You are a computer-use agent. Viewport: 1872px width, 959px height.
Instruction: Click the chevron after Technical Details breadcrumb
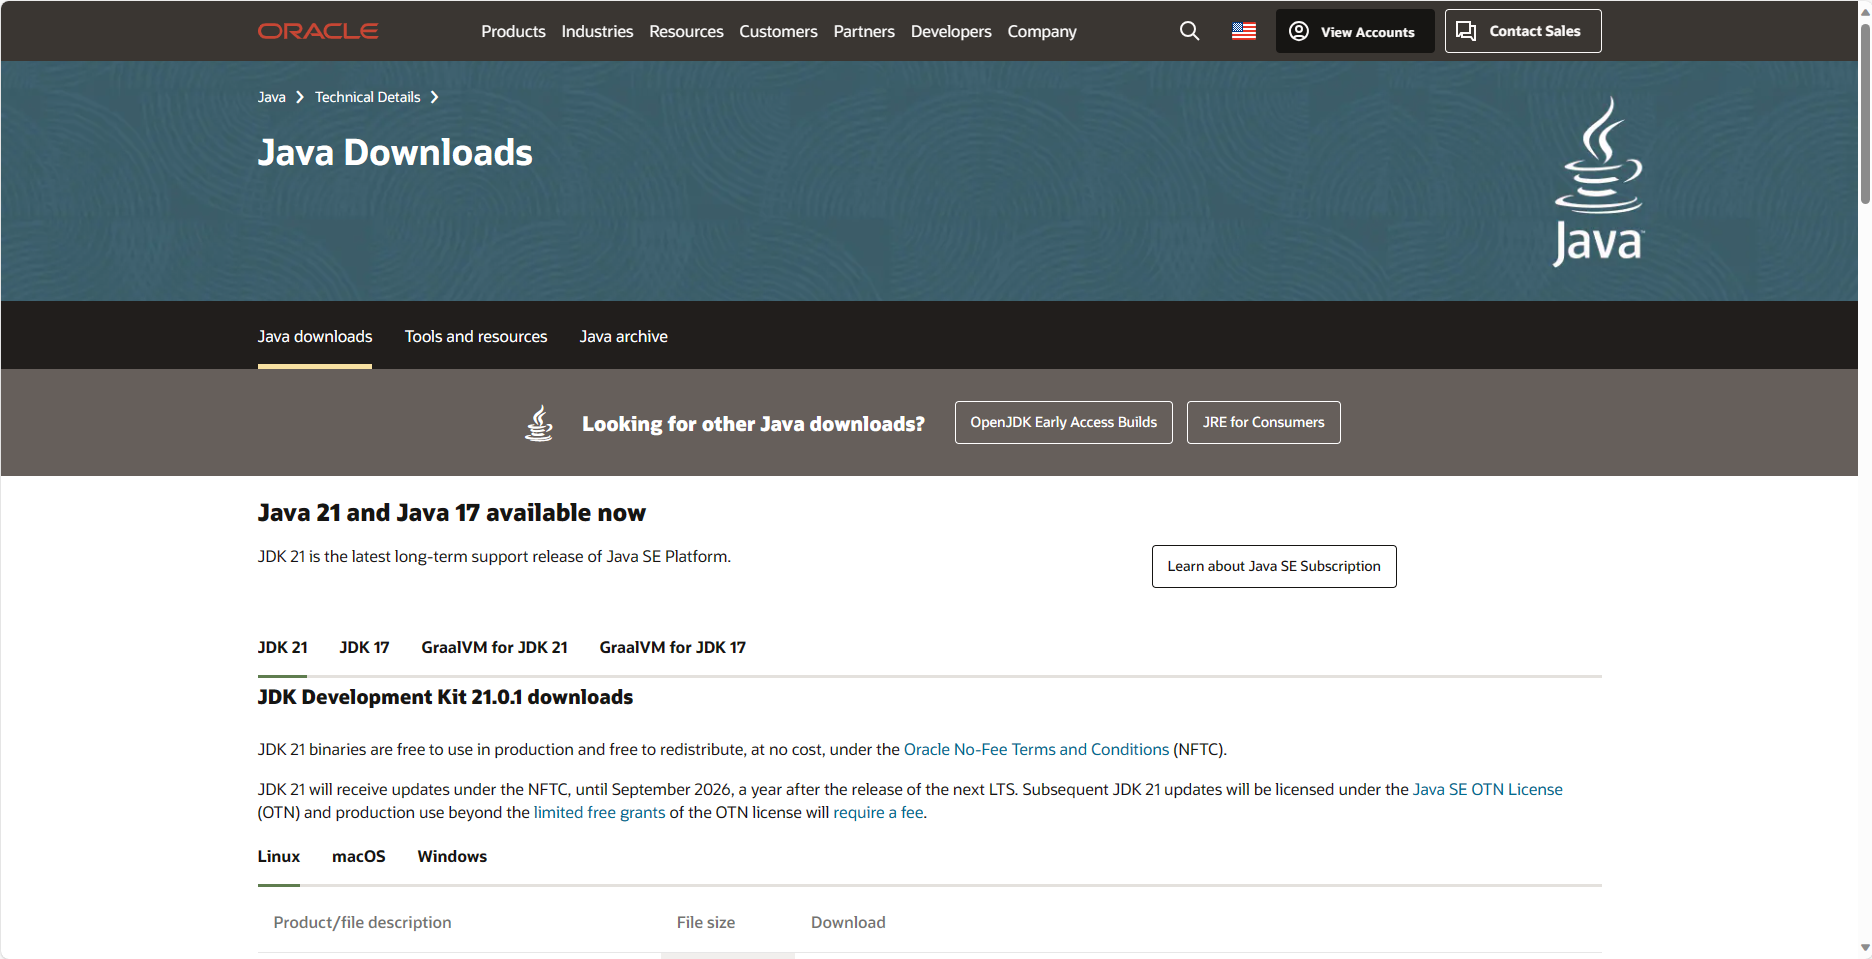[434, 97]
